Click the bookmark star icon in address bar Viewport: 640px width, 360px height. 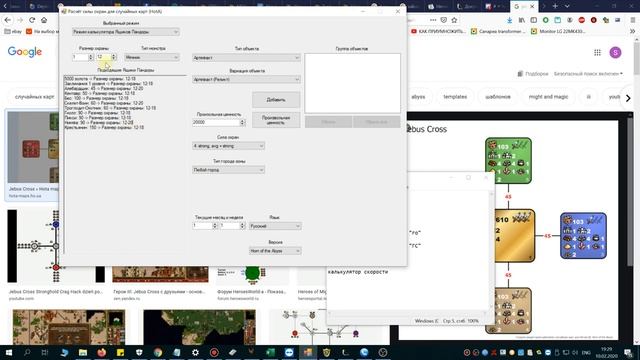pos(454,20)
